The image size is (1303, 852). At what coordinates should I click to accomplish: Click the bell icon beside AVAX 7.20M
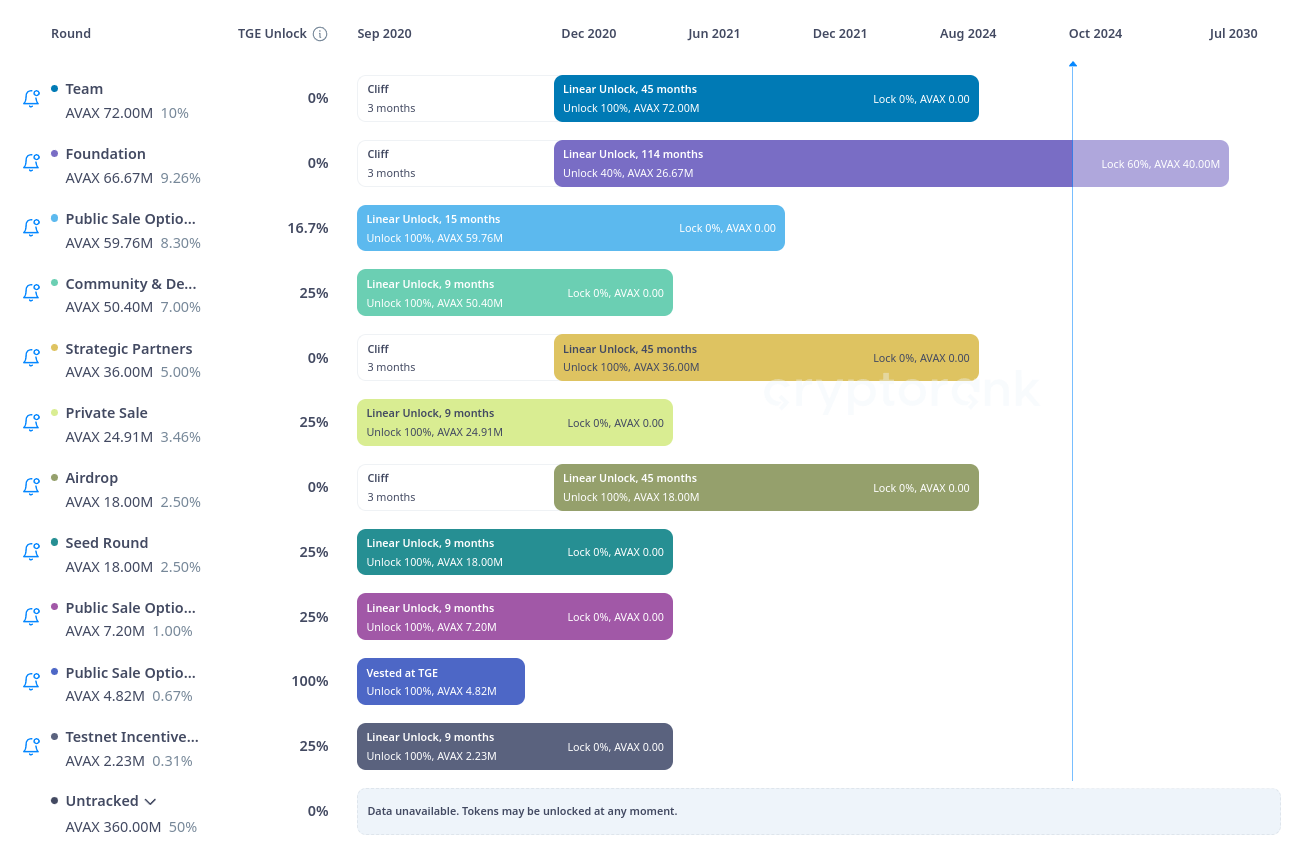point(31,617)
